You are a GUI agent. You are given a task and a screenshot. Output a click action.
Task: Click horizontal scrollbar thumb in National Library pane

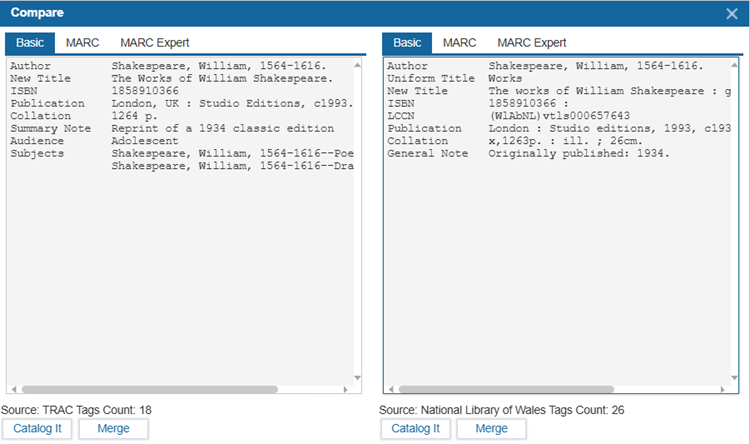(507, 389)
